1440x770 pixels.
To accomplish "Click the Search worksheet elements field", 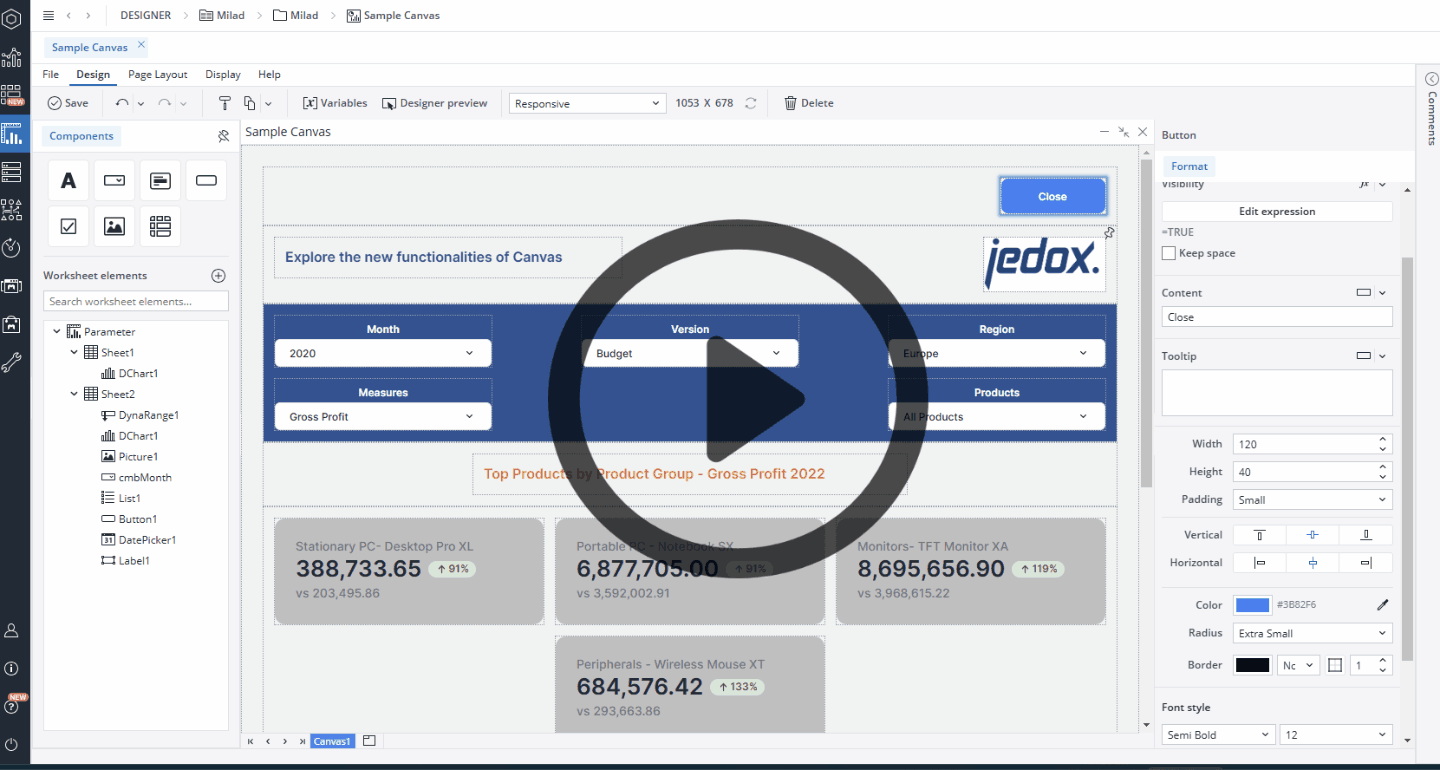I will pos(136,301).
